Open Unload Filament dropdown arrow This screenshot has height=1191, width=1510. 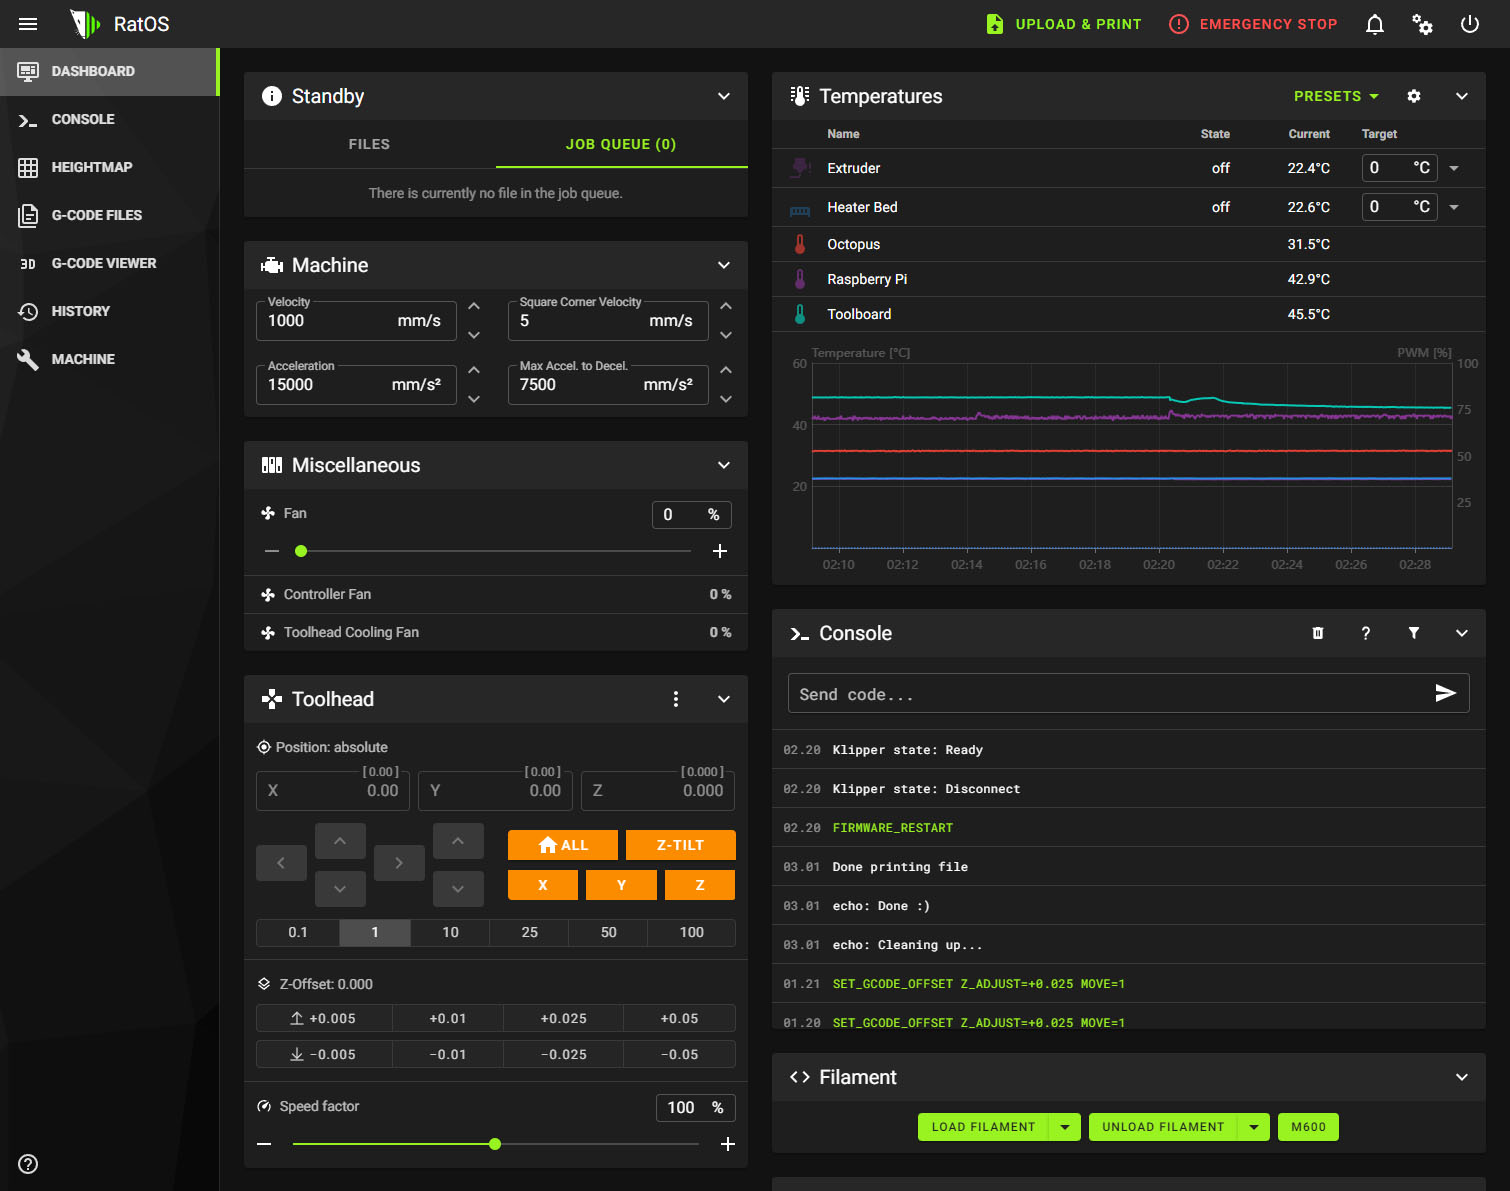tap(1254, 1127)
